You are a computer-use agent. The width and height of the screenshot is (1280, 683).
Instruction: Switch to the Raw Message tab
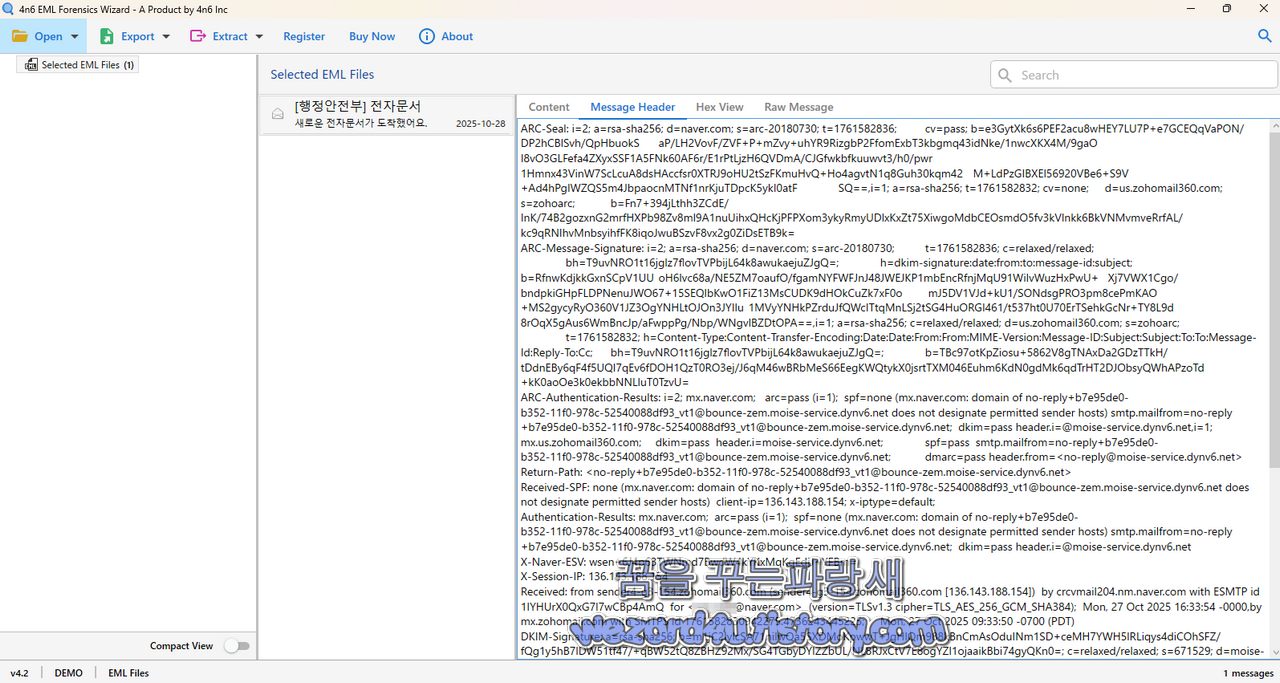(x=799, y=107)
